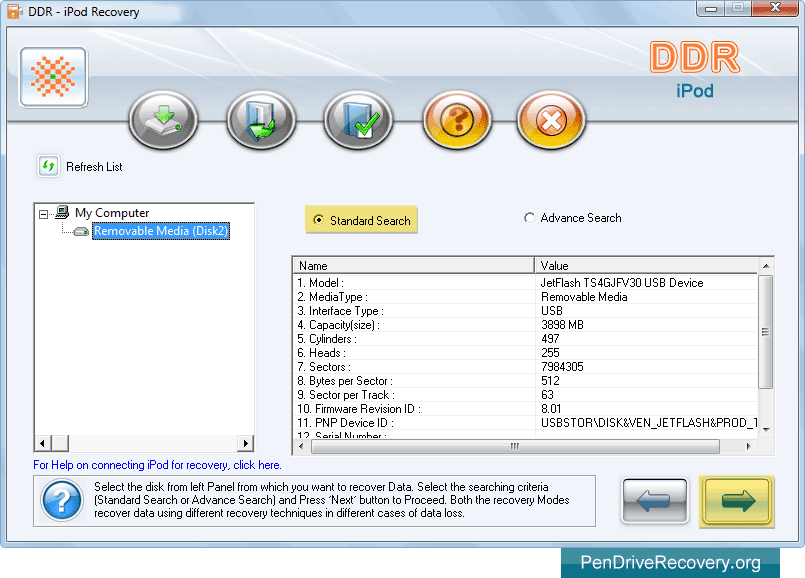805x578 pixels.
Task: Click the '7984305' sectors value
Action: click(562, 367)
